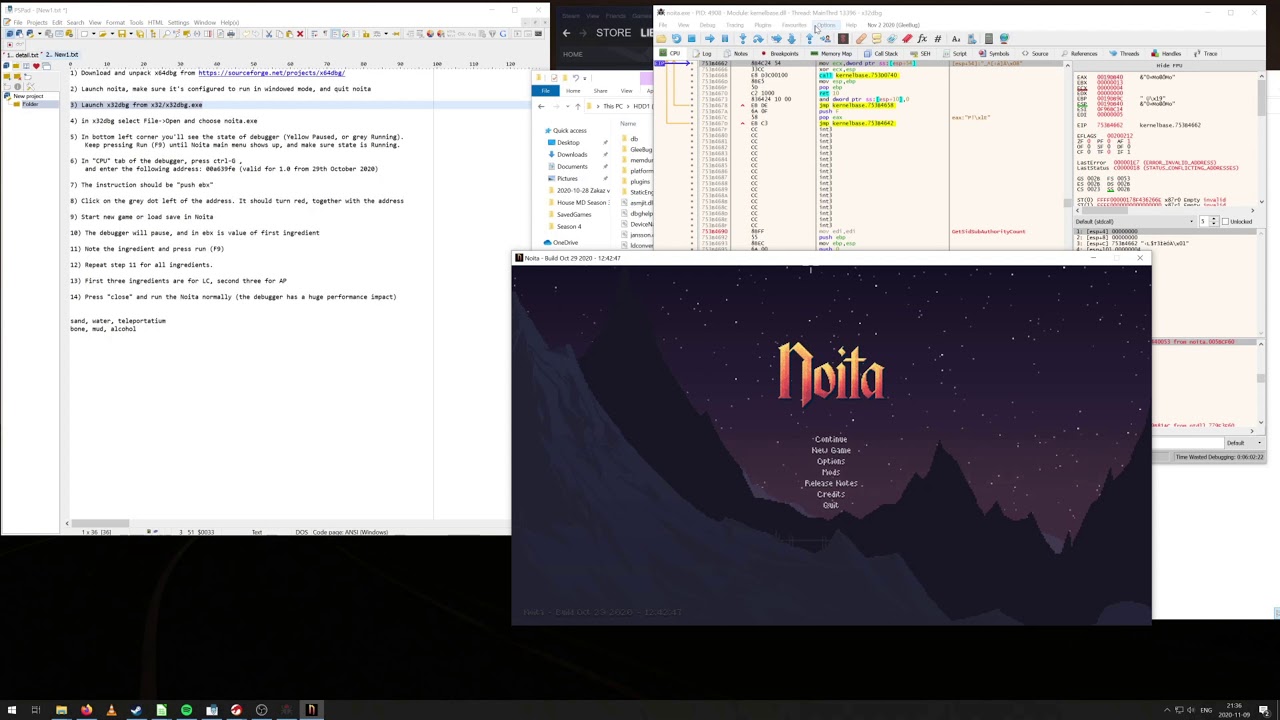Click red X delete icon in PSPad toolbar

(x=300, y=34)
